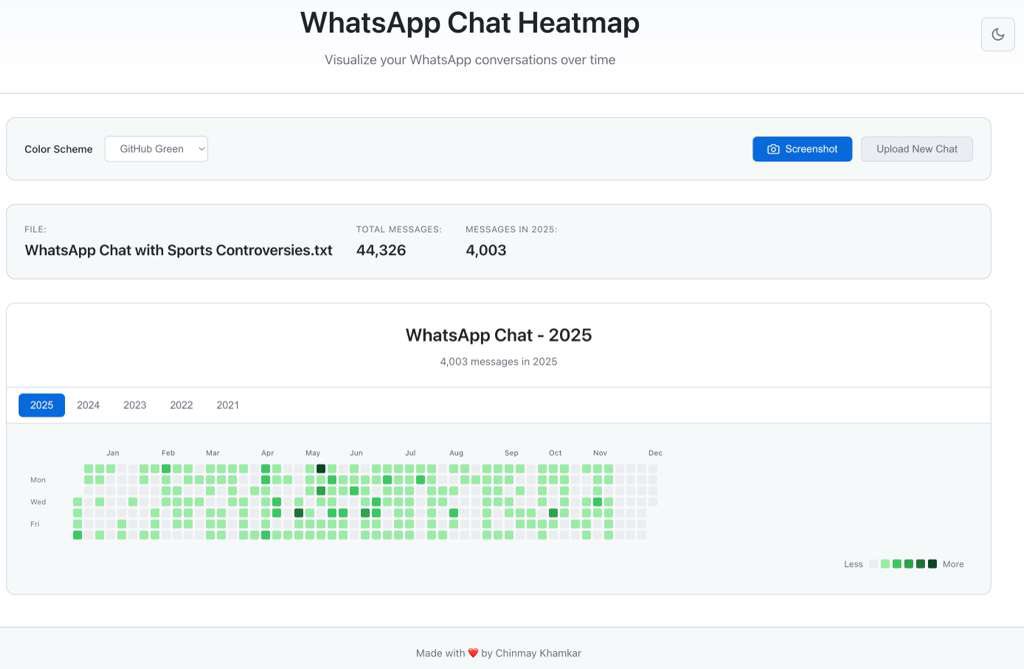Click the 'Wed' weekday label

pos(38,502)
